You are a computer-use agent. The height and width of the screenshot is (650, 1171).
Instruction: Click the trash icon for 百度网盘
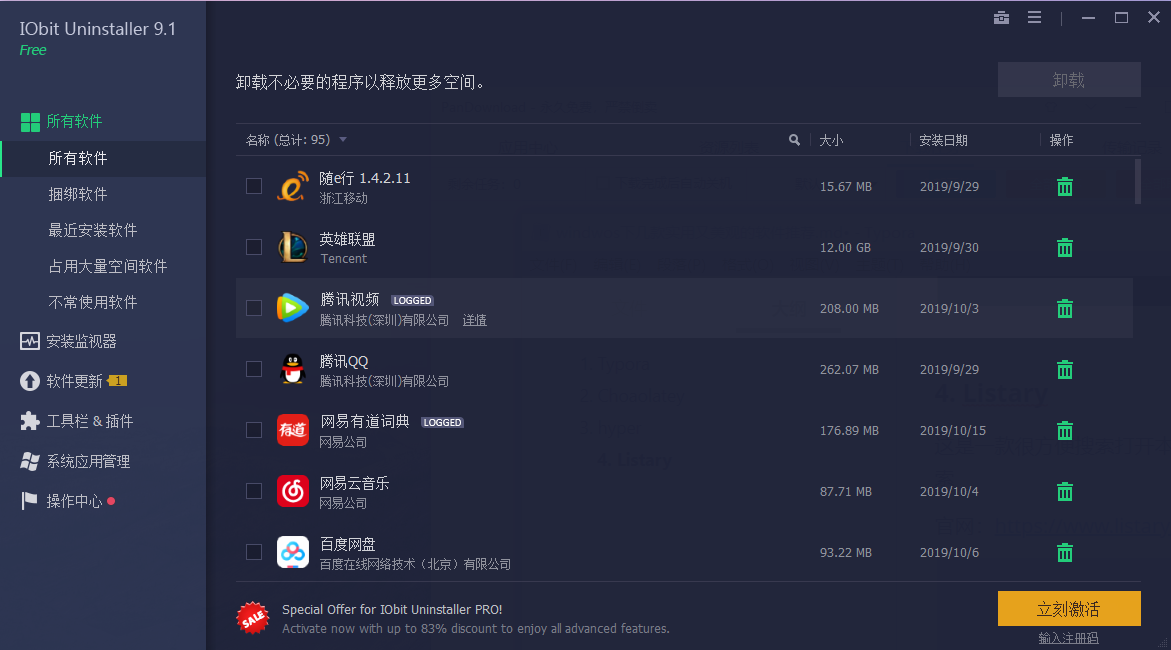click(1065, 553)
